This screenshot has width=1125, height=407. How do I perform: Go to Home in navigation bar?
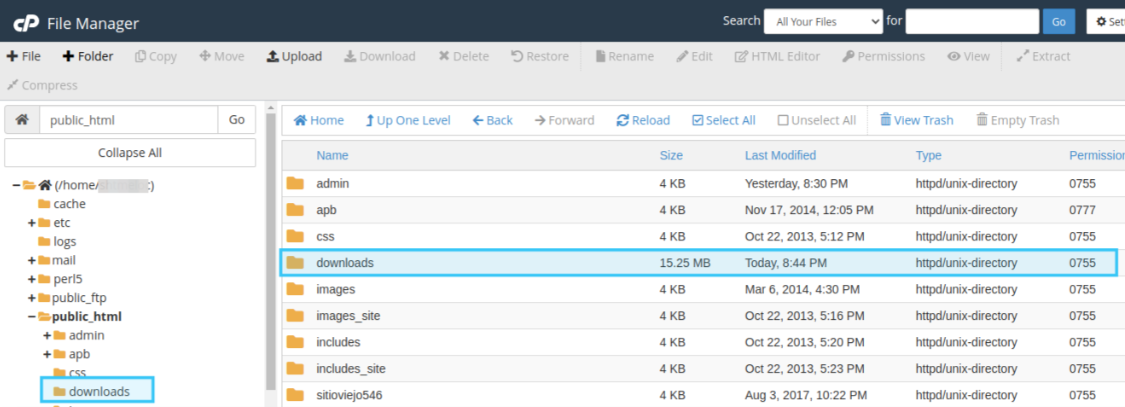[x=319, y=120]
